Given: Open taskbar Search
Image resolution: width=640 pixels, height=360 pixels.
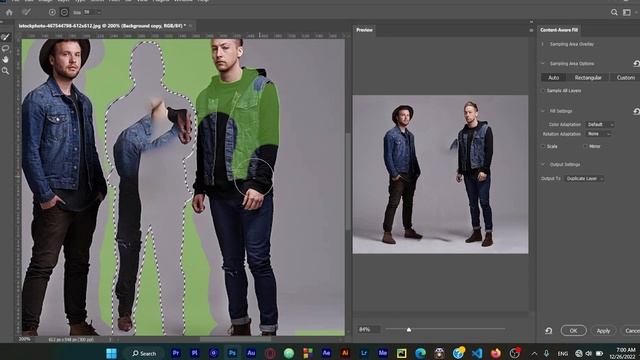Looking at the screenshot, I should pos(144,353).
